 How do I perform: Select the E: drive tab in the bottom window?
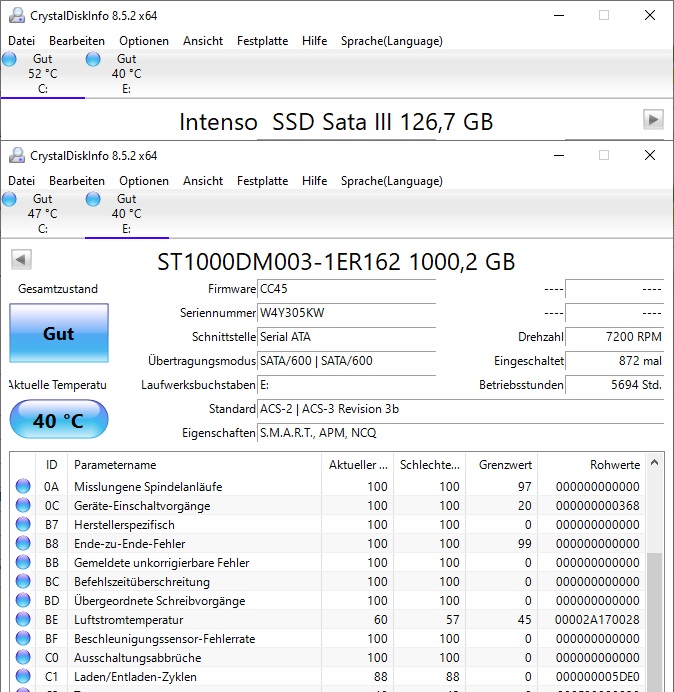(x=126, y=214)
